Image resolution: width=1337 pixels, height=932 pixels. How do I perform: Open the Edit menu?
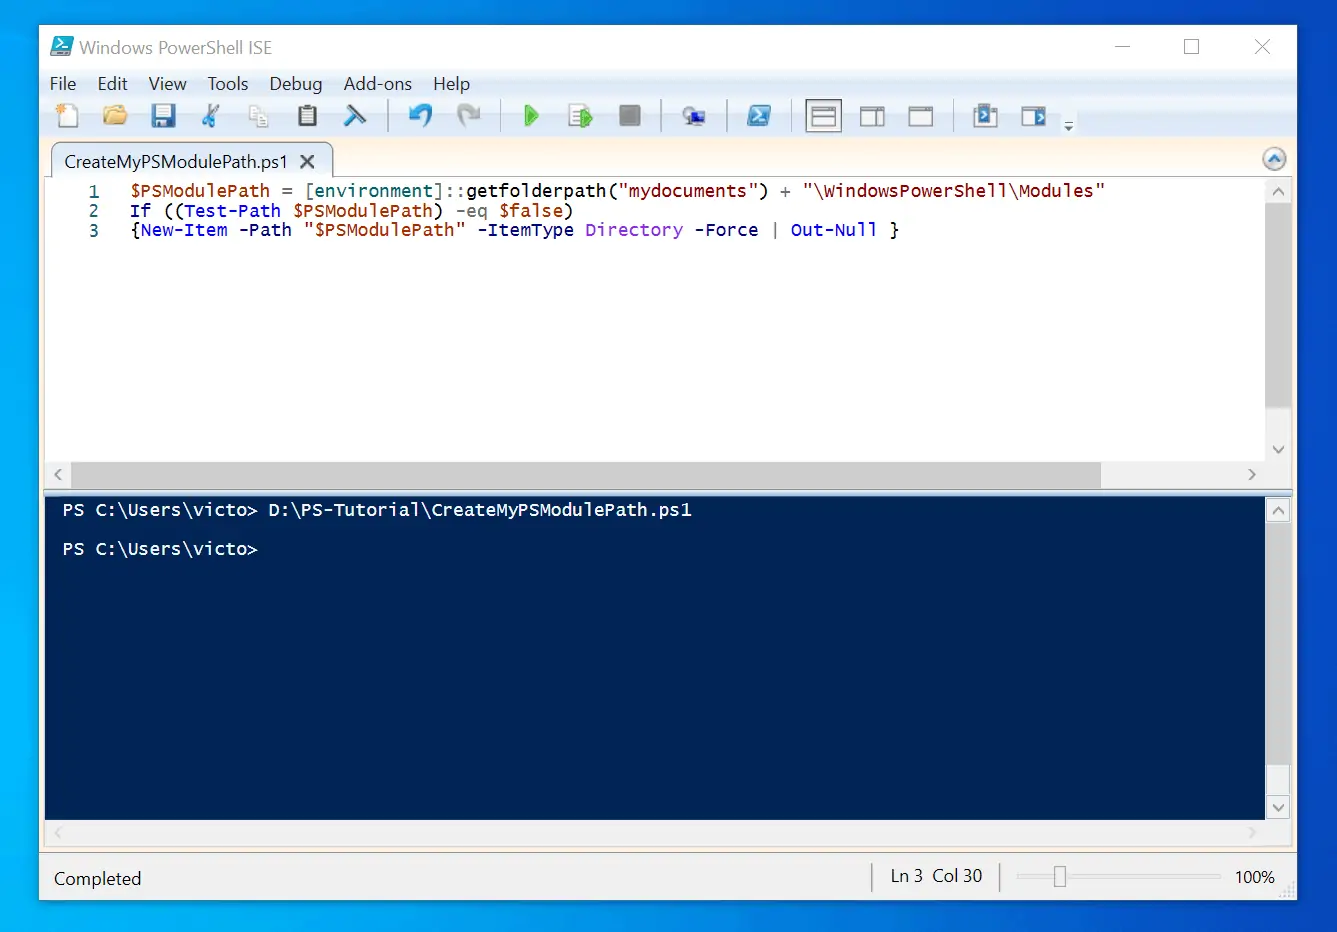click(x=112, y=84)
